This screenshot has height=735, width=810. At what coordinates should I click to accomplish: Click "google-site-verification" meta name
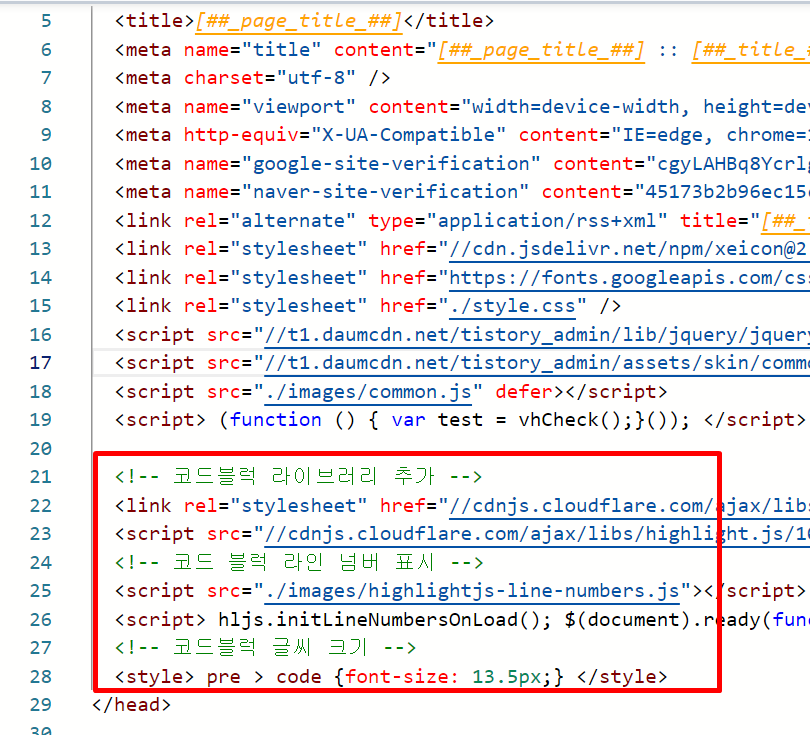click(x=391, y=164)
